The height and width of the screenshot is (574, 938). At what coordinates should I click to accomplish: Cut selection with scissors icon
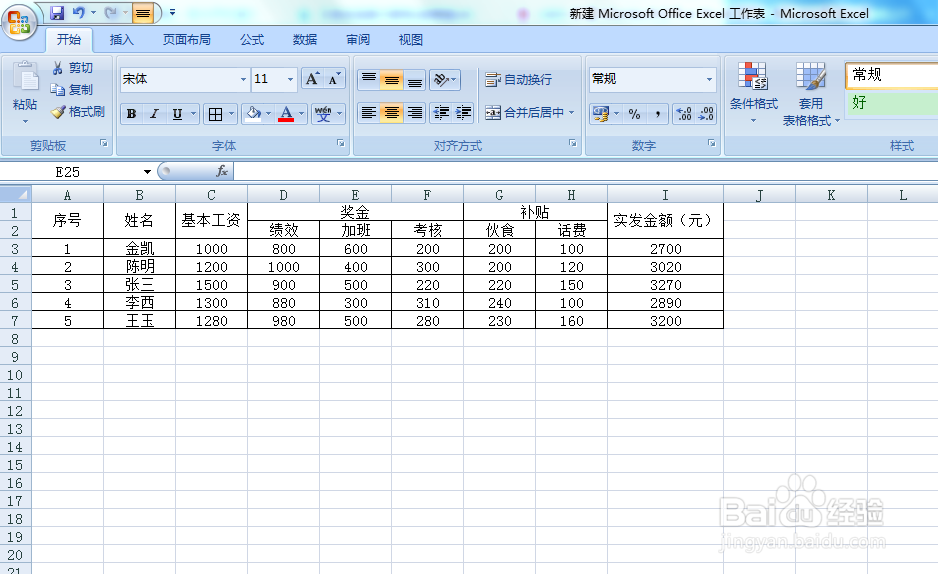tap(58, 68)
